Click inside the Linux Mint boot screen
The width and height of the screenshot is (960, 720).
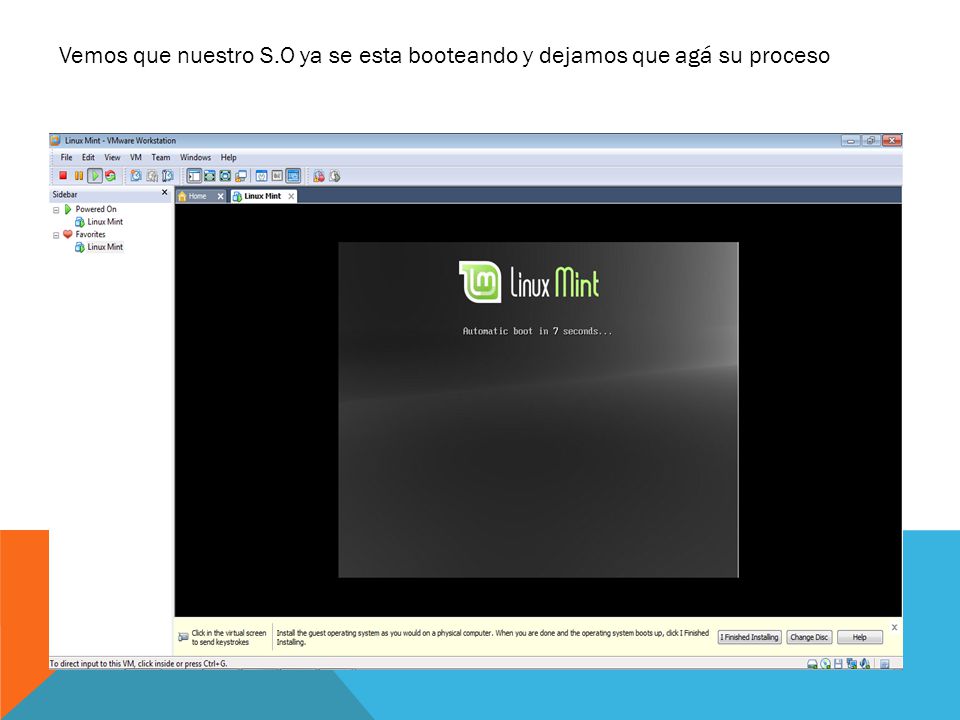pyautogui.click(x=538, y=409)
